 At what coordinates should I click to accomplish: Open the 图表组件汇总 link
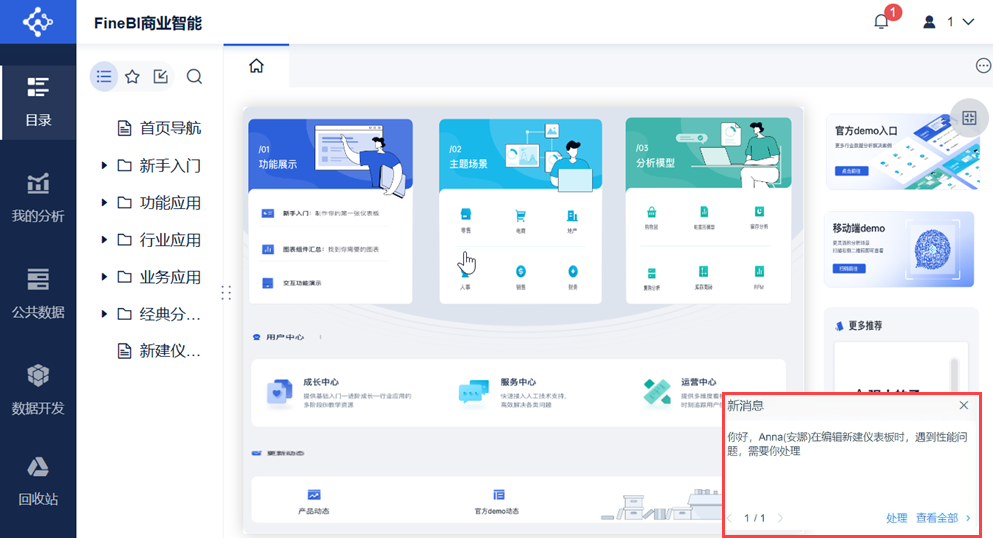(x=320, y=249)
